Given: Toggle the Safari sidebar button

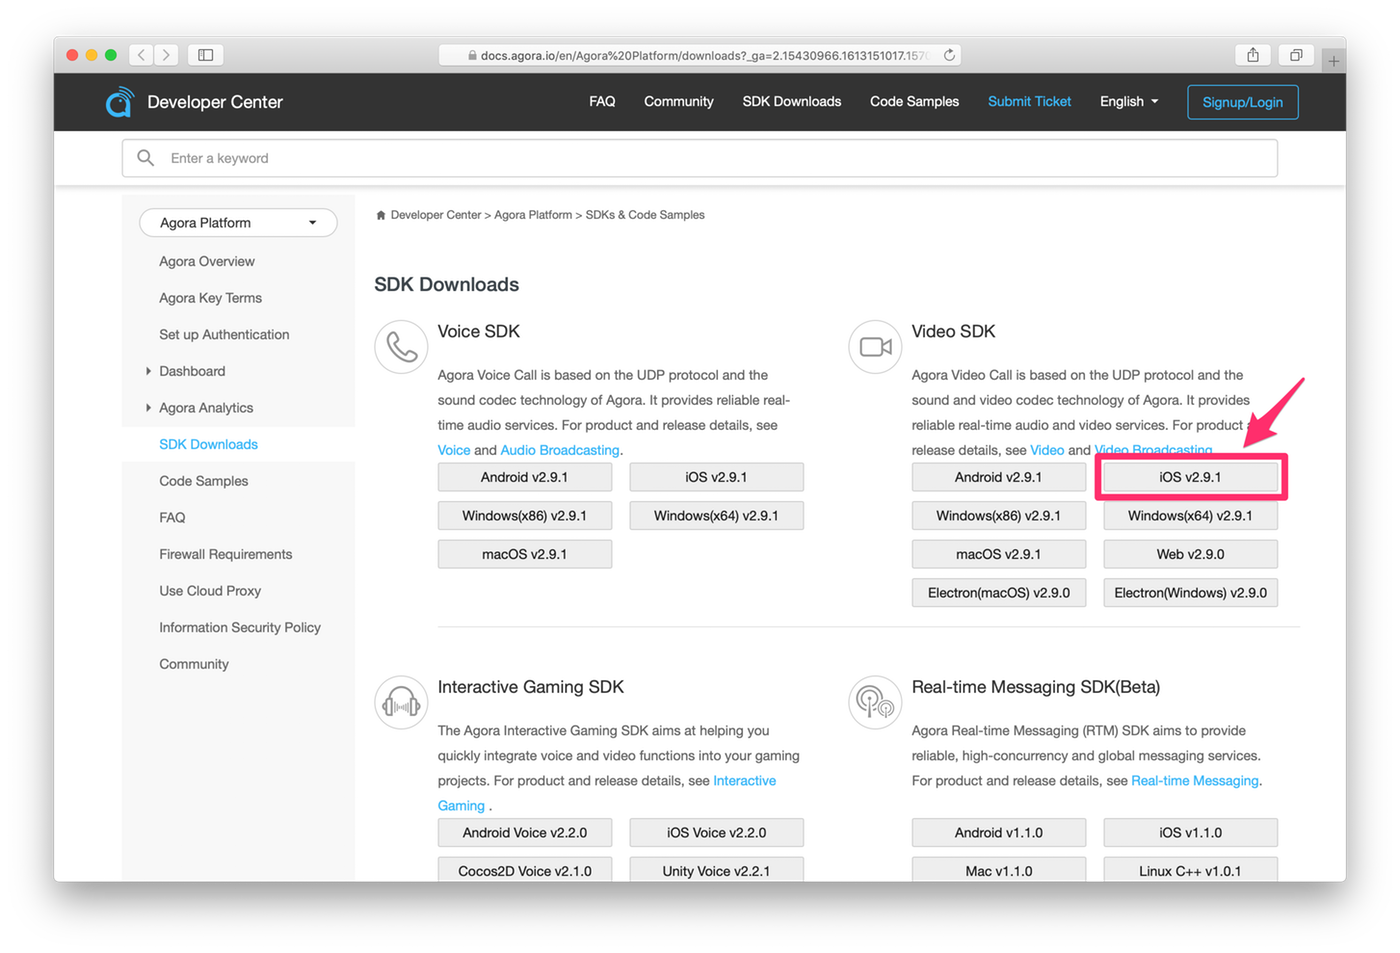Looking at the screenshot, I should pyautogui.click(x=205, y=55).
